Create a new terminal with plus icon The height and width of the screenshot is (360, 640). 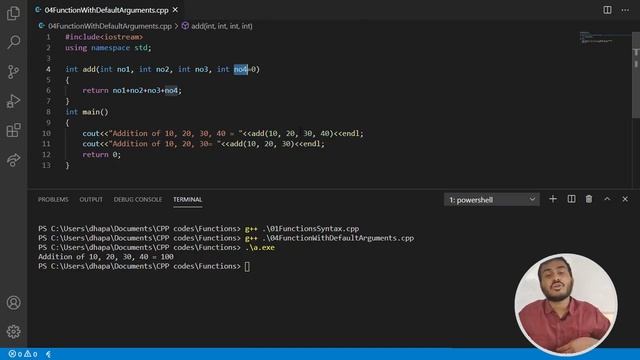(x=553, y=199)
